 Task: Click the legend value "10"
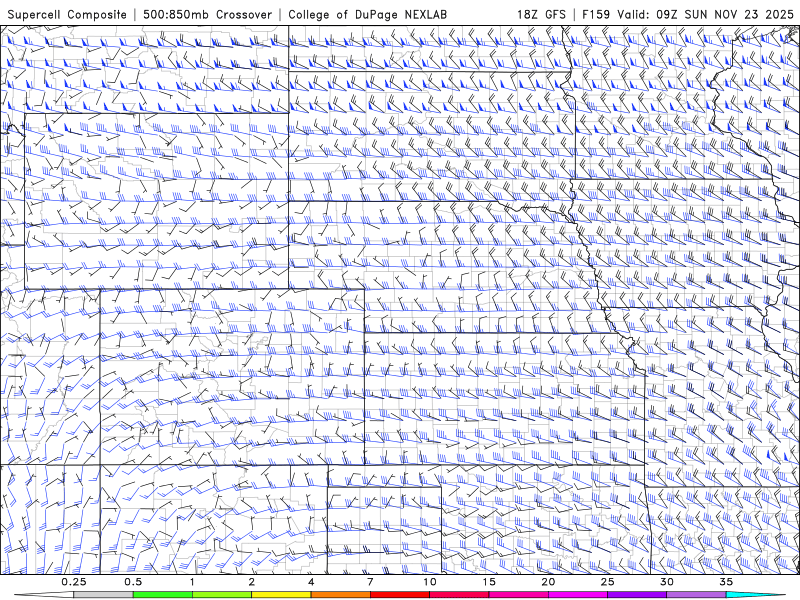pyautogui.click(x=430, y=582)
